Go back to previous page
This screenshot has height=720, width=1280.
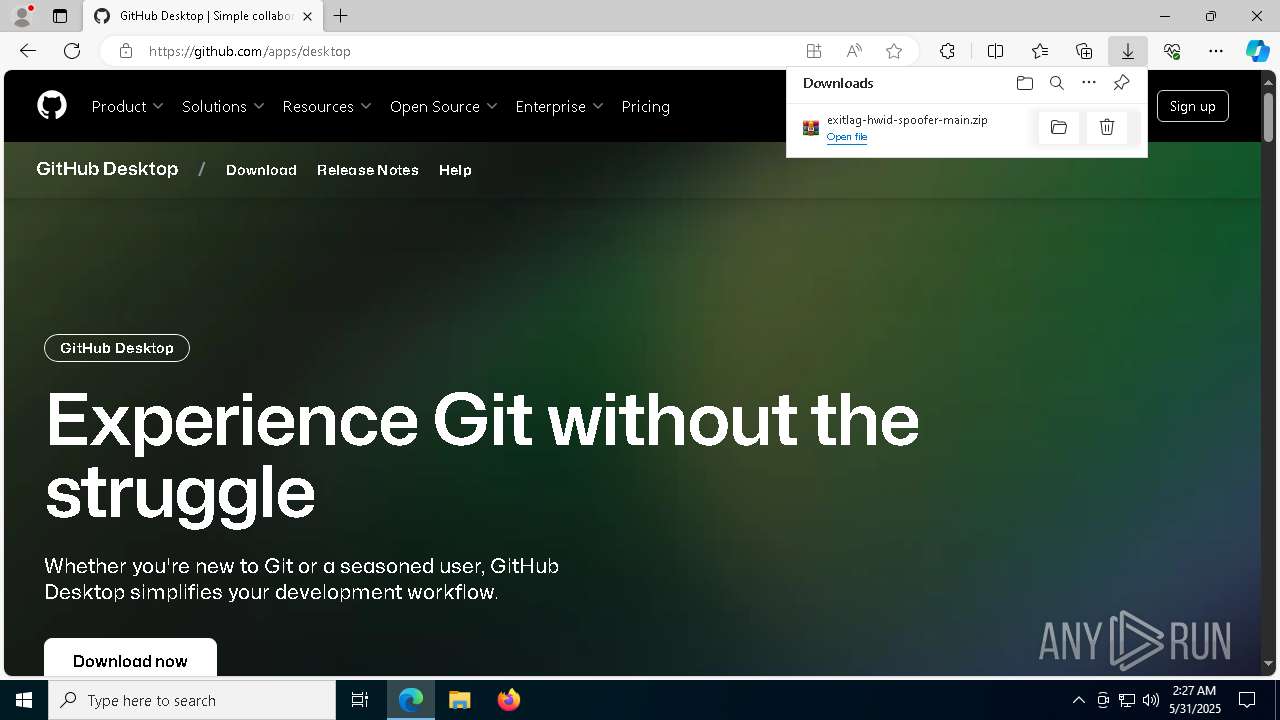coord(28,51)
